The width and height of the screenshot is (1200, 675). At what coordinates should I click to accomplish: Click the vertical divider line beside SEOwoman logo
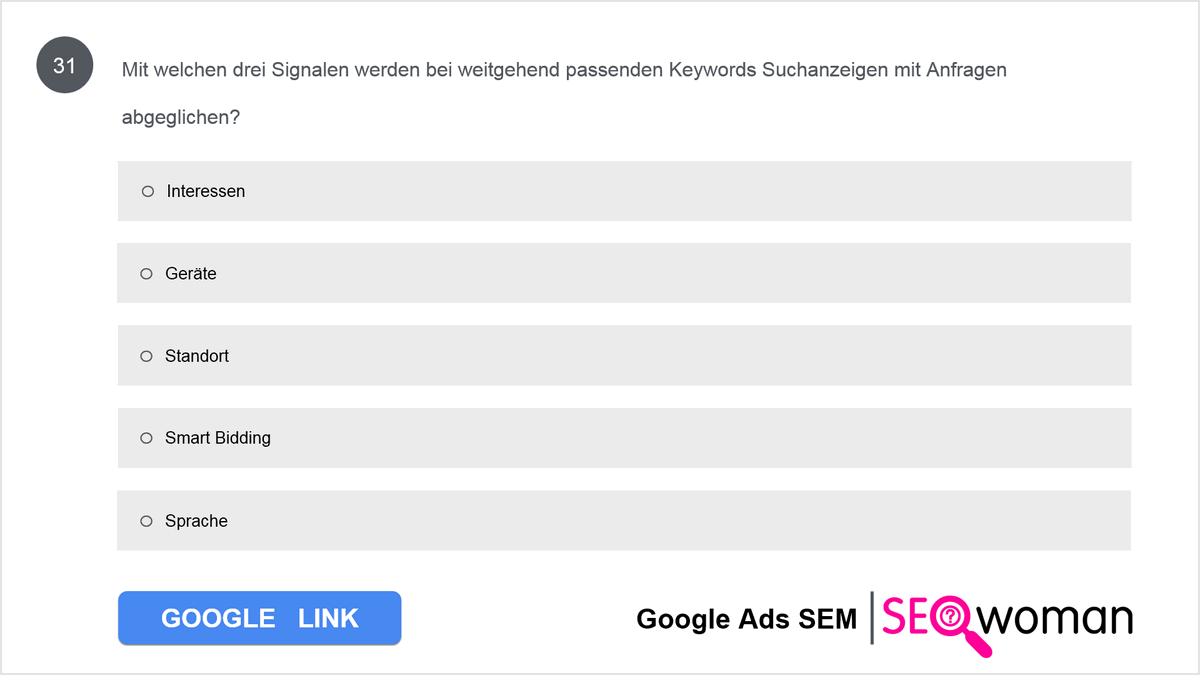[872, 617]
